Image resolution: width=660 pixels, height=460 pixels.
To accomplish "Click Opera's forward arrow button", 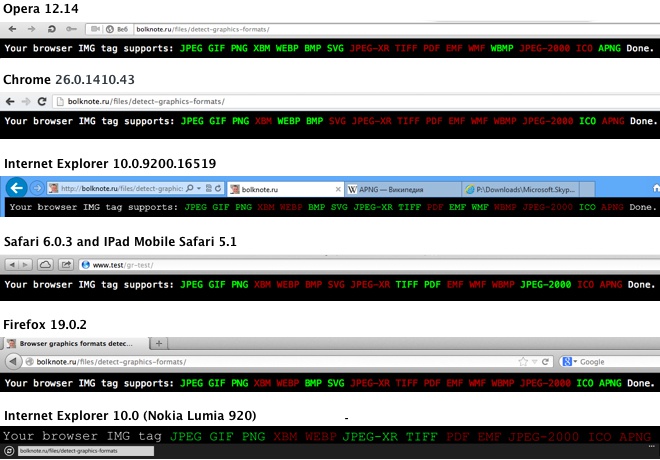I will click(x=32, y=29).
